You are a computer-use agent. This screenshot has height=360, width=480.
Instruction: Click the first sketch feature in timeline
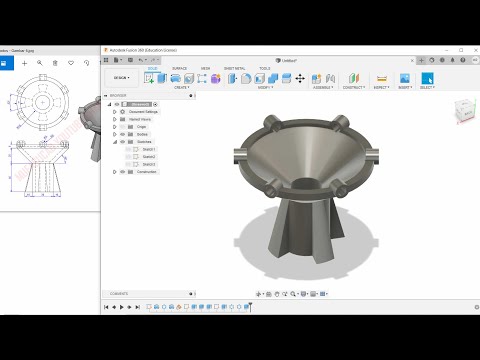[x=149, y=307]
